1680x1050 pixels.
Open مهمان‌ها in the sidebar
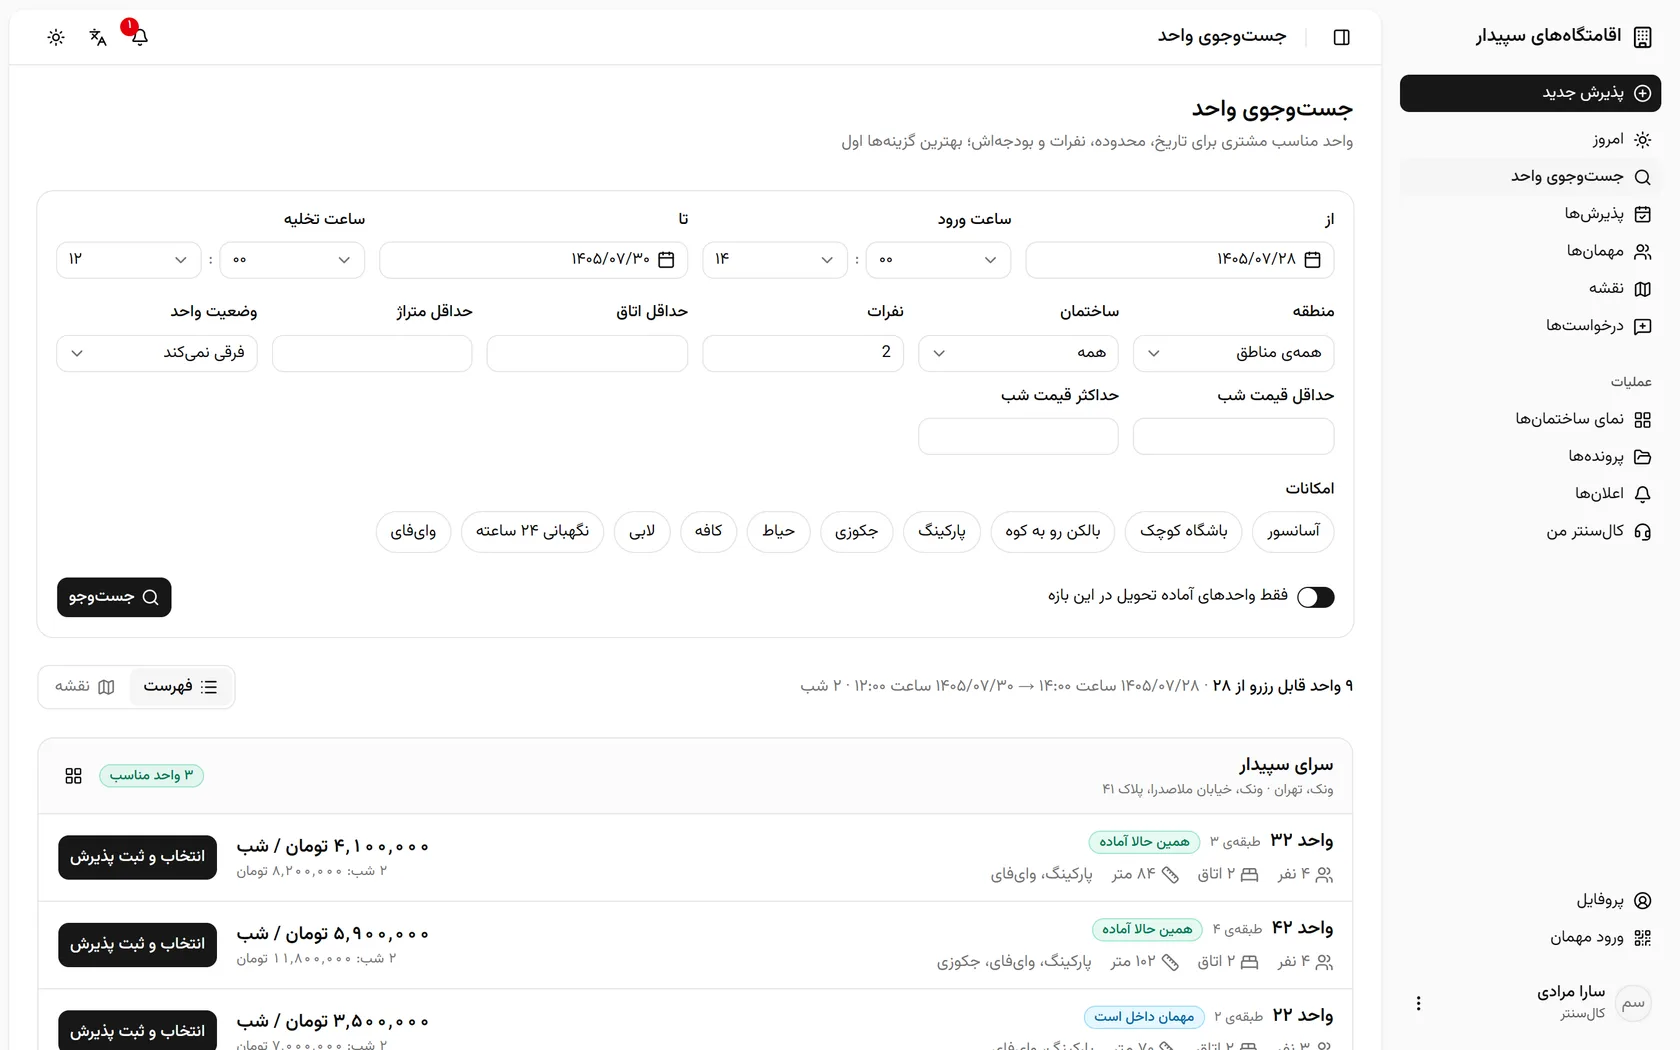[1530, 251]
